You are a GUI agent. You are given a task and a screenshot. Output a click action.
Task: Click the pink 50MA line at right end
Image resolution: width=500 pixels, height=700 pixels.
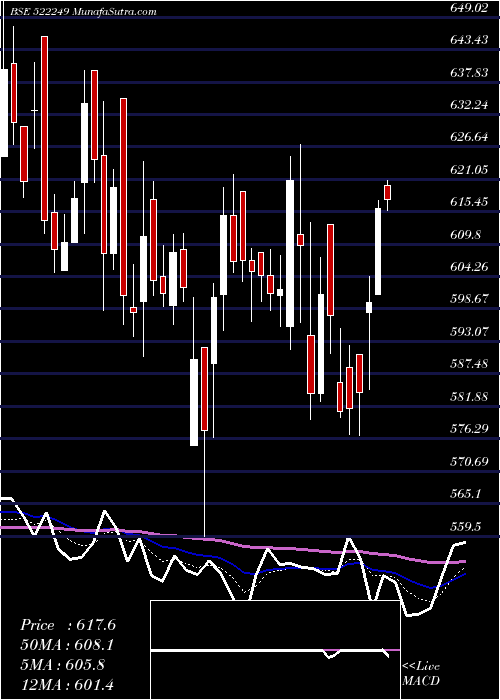[462, 562]
